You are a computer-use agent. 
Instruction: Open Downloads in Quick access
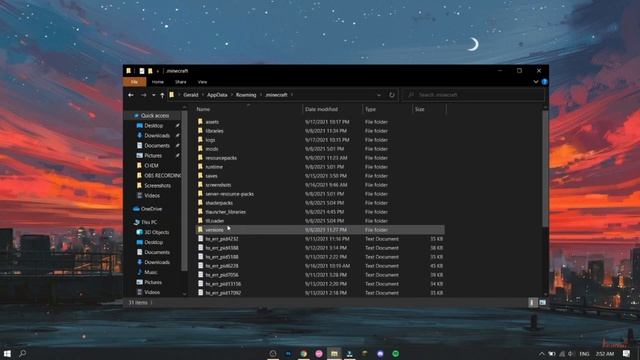click(x=157, y=136)
